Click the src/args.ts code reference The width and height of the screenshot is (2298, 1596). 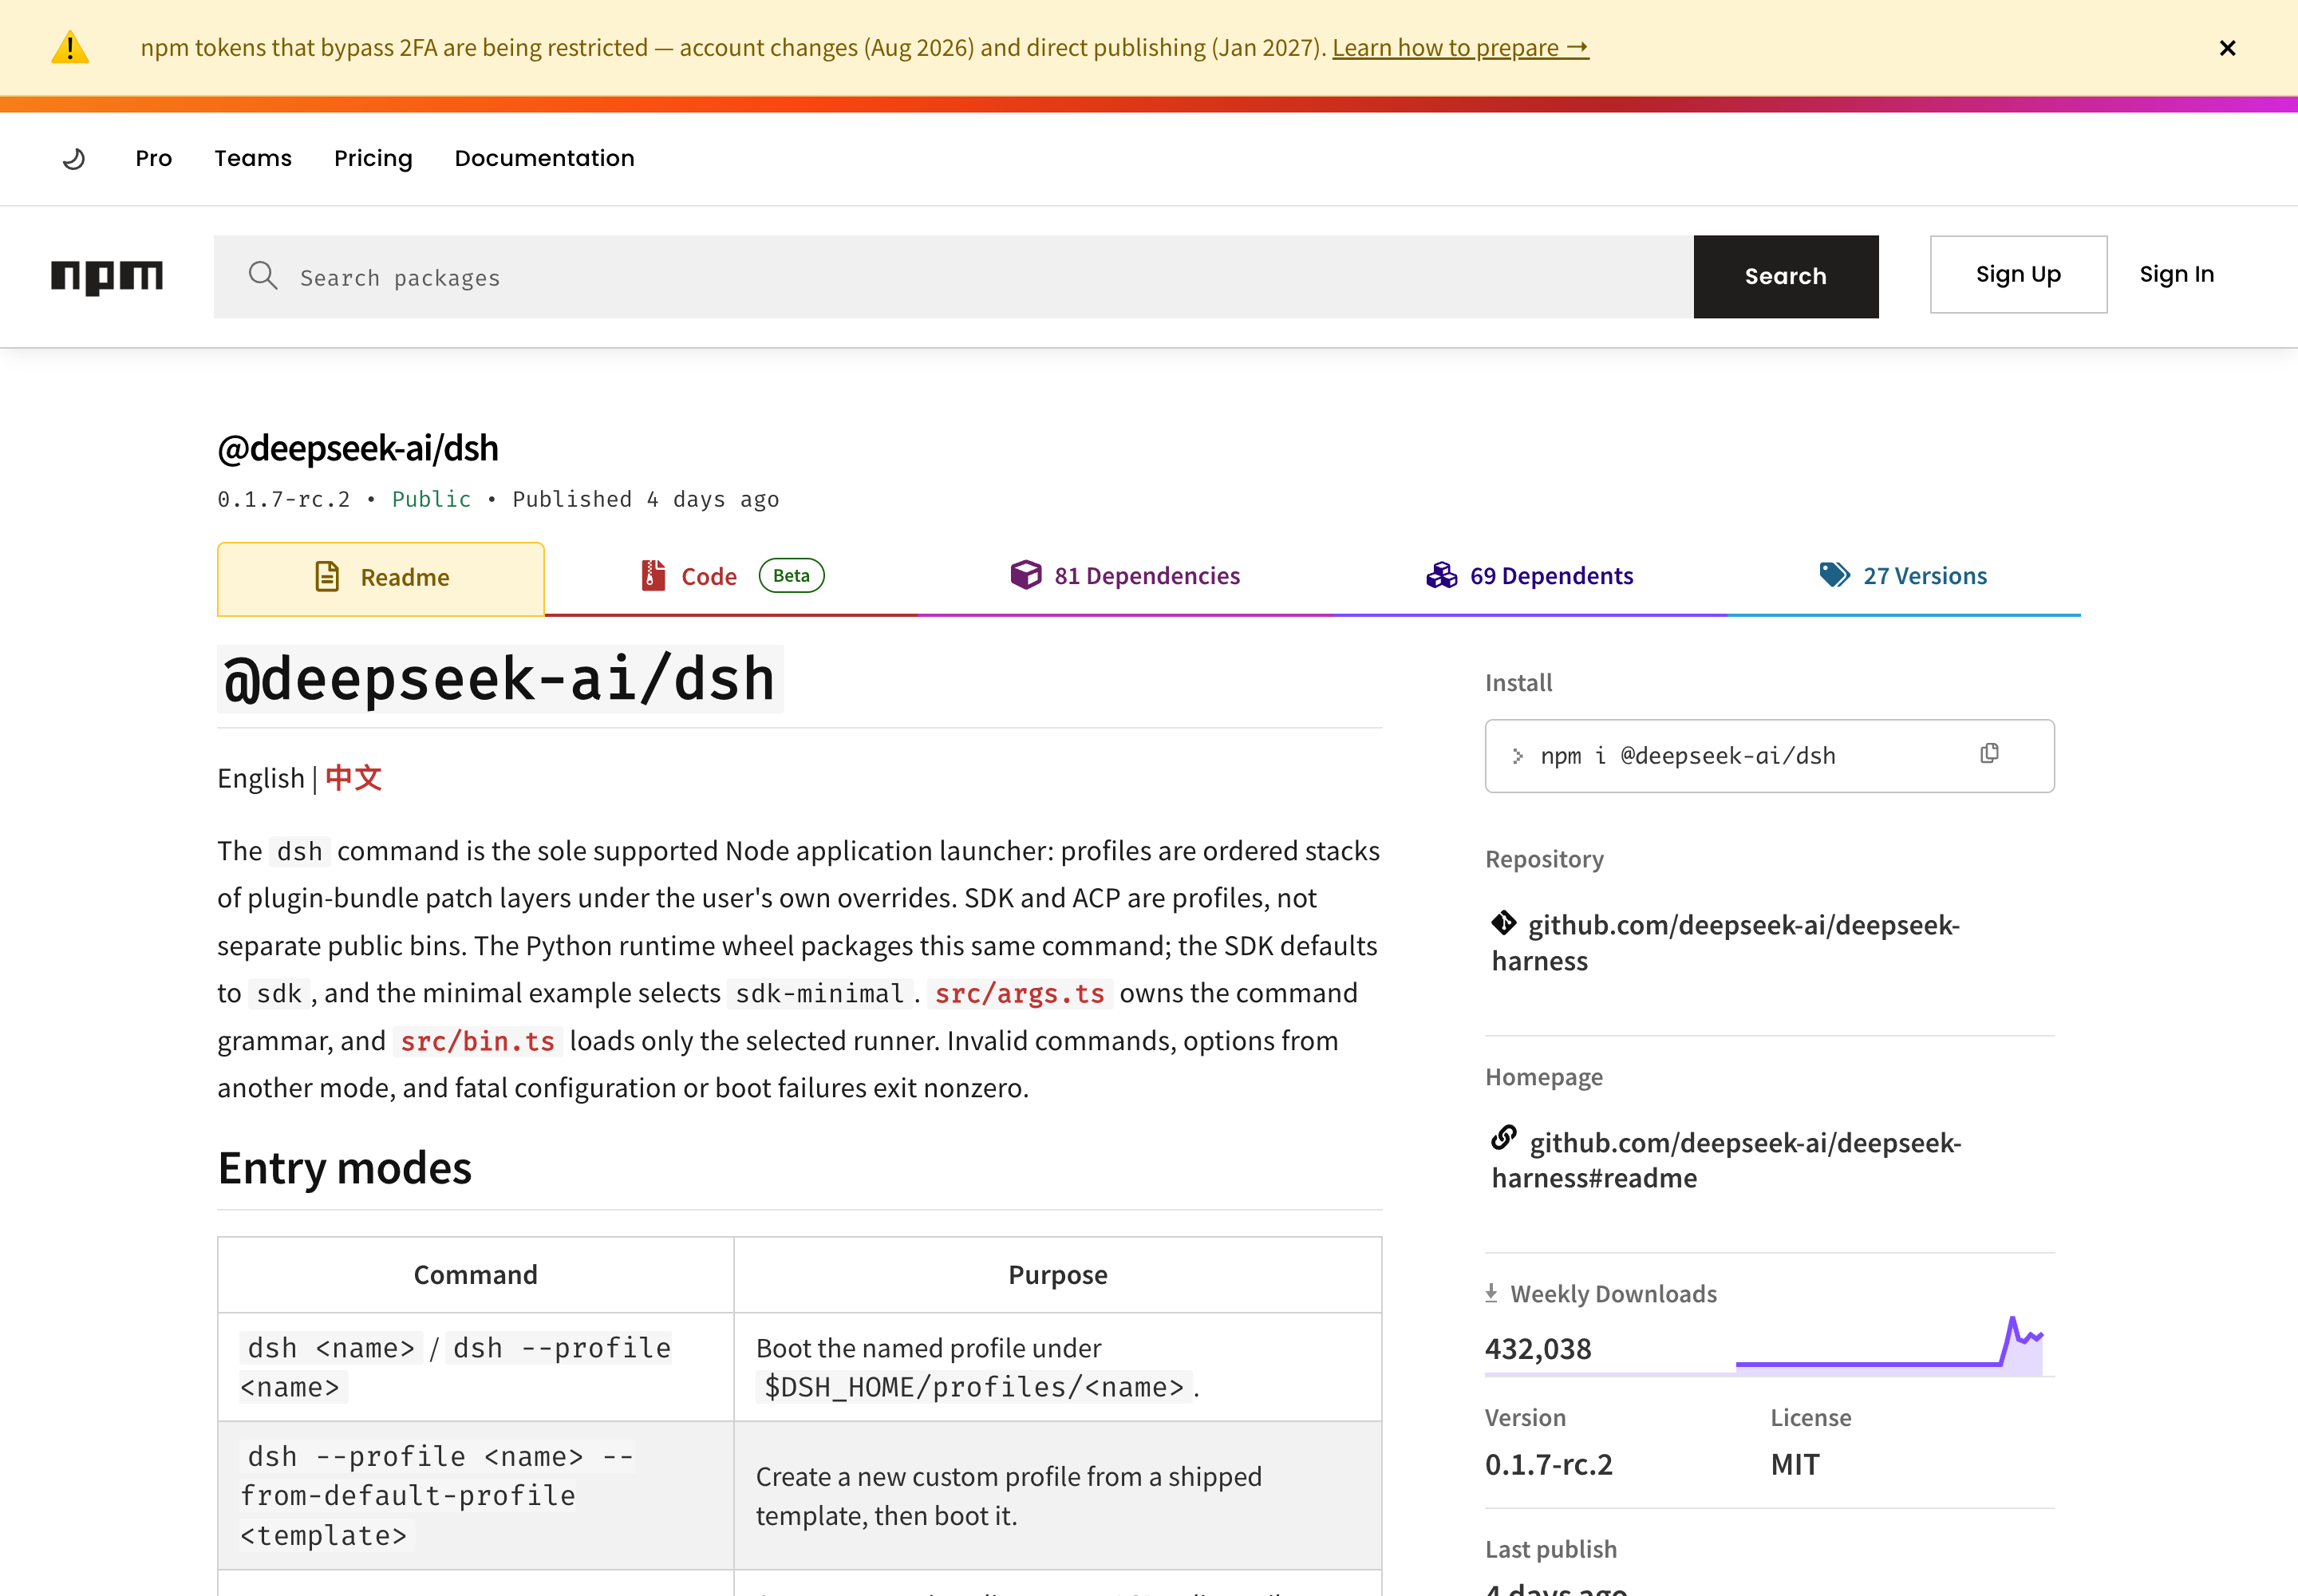(x=1019, y=993)
